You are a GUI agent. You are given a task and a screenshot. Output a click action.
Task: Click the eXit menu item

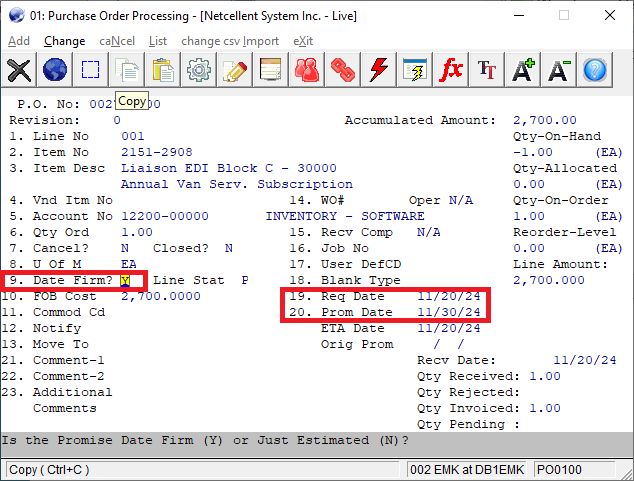(303, 41)
